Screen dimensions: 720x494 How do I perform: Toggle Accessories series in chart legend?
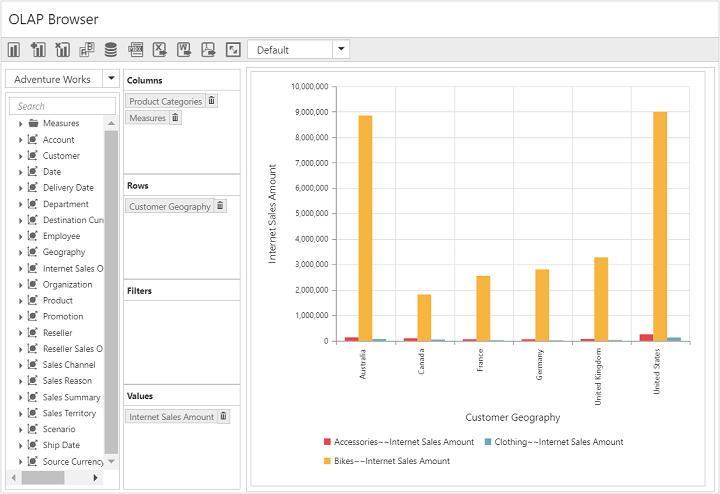[398, 442]
